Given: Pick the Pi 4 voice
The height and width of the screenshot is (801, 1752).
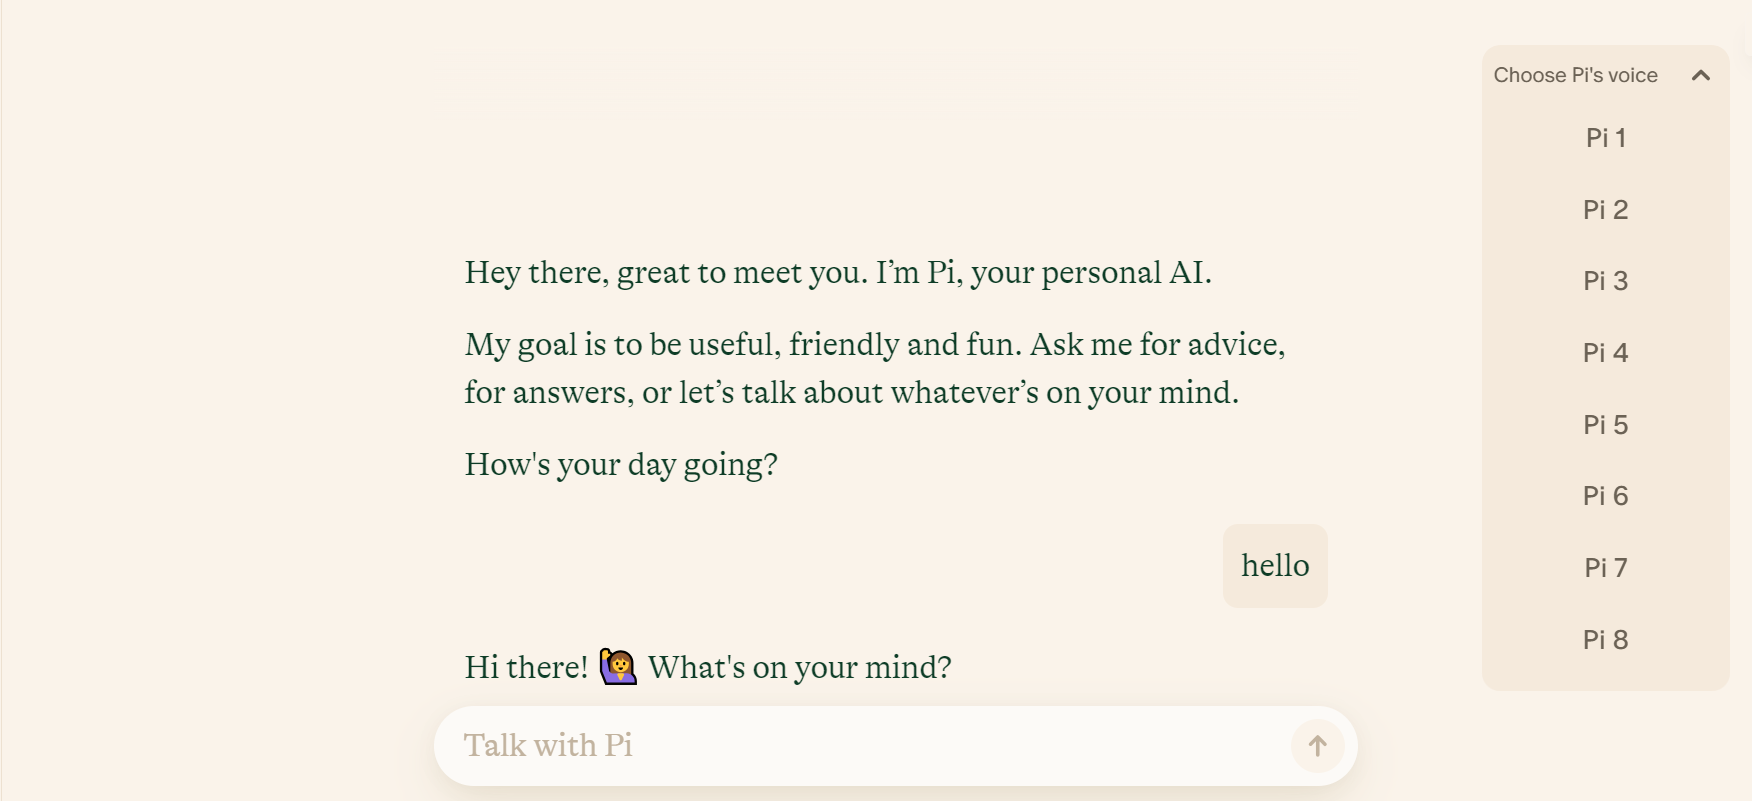Looking at the screenshot, I should click(x=1605, y=352).
